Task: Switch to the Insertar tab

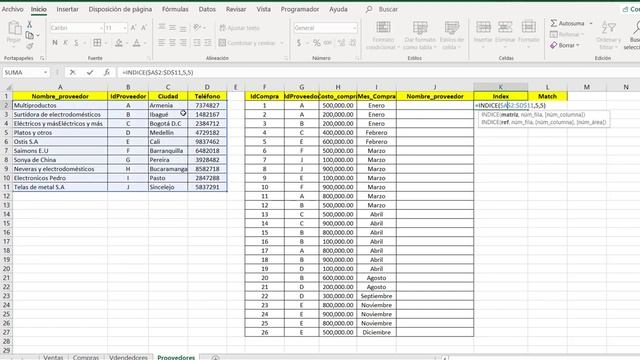Action: point(67,9)
